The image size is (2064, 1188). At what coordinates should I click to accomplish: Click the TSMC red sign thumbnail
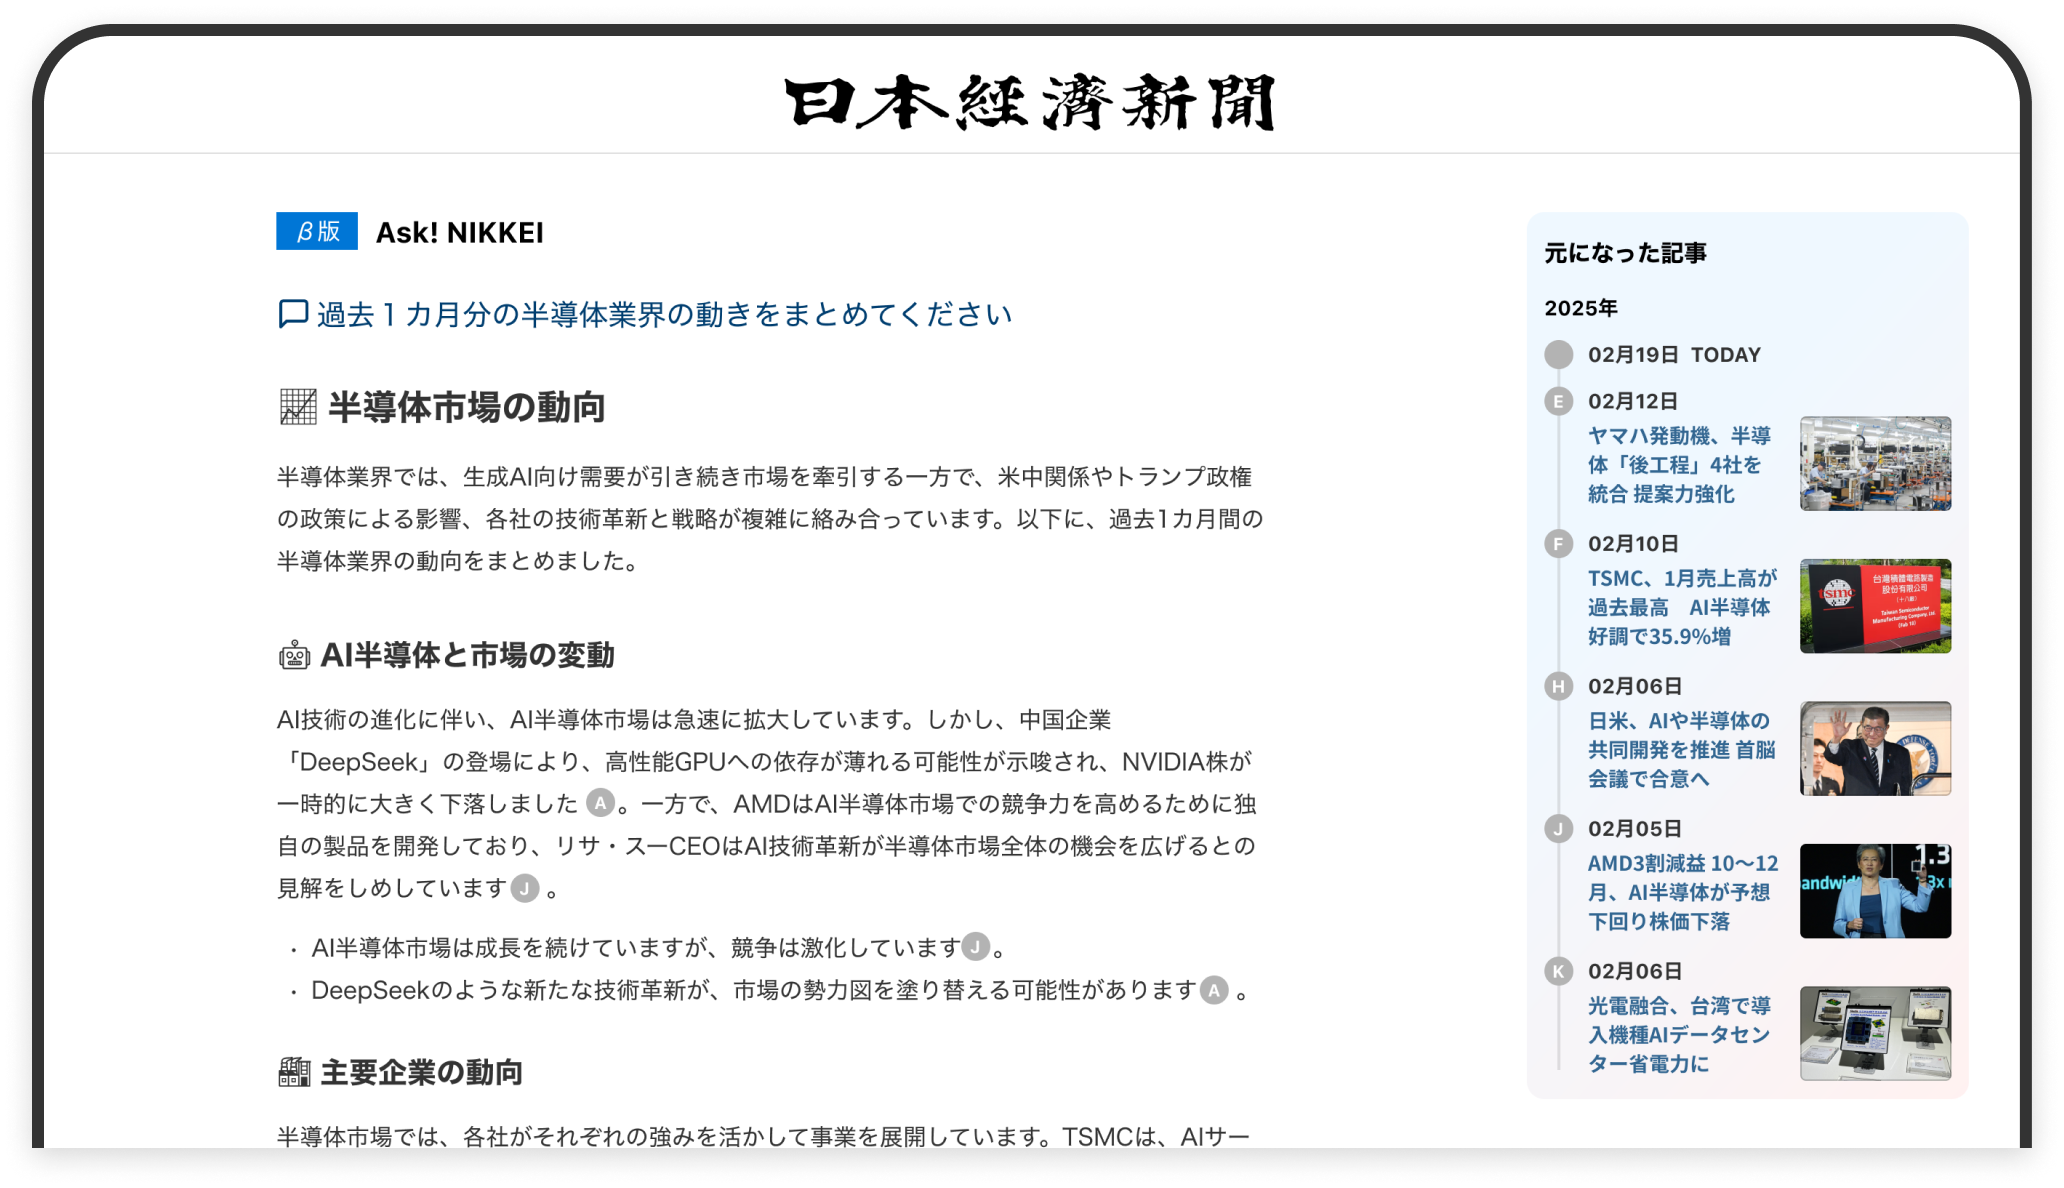point(1875,606)
